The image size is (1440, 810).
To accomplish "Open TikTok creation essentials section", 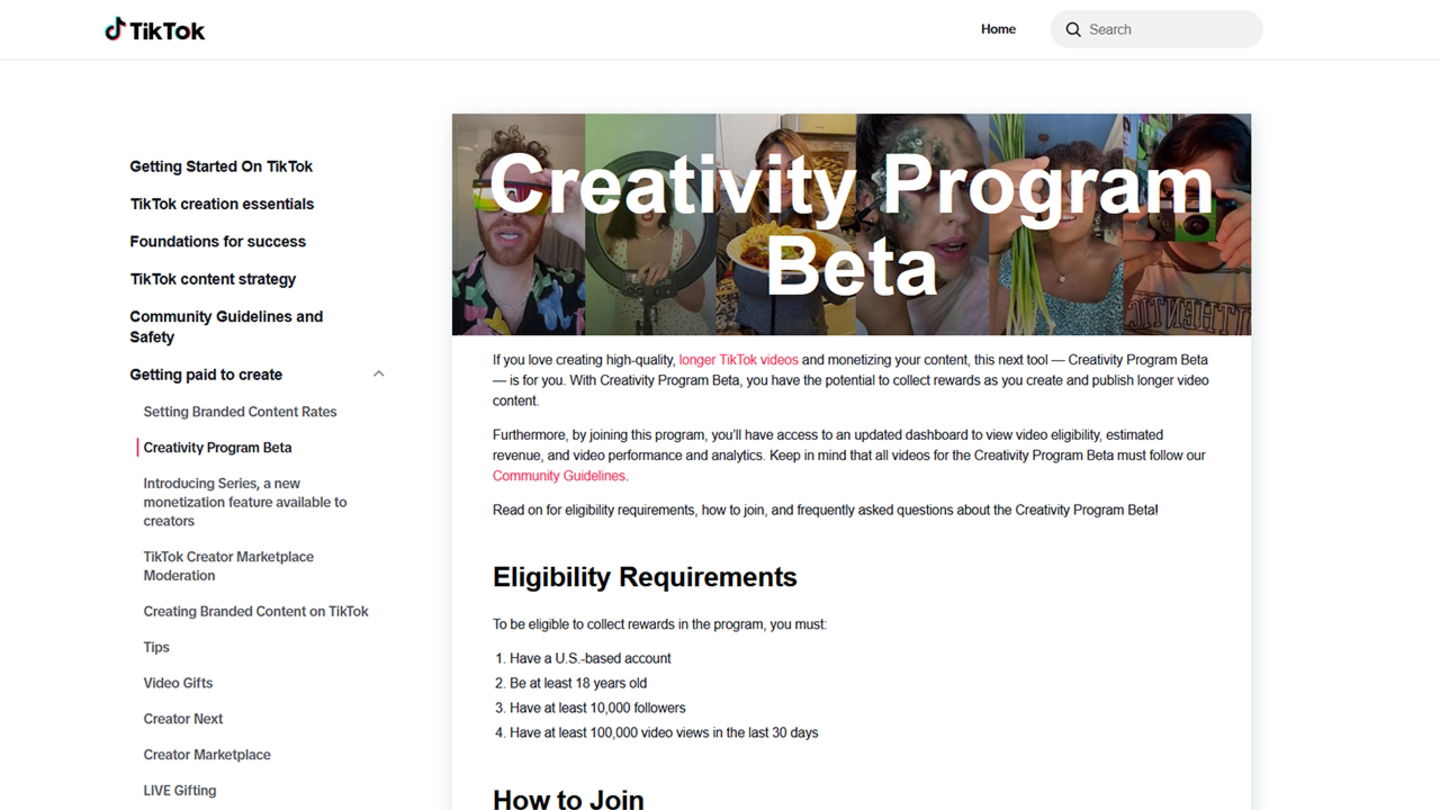I will [x=222, y=204].
